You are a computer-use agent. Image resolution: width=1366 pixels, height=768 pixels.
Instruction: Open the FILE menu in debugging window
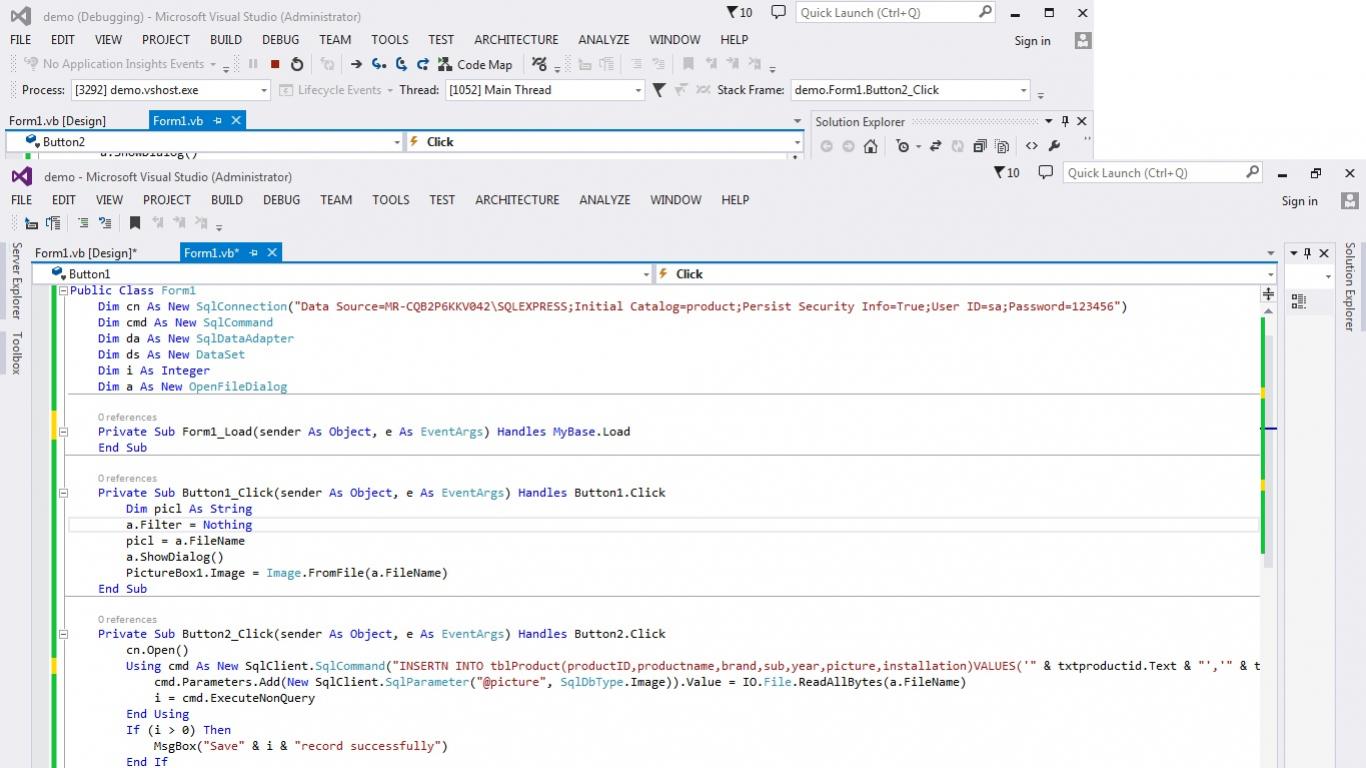point(21,40)
